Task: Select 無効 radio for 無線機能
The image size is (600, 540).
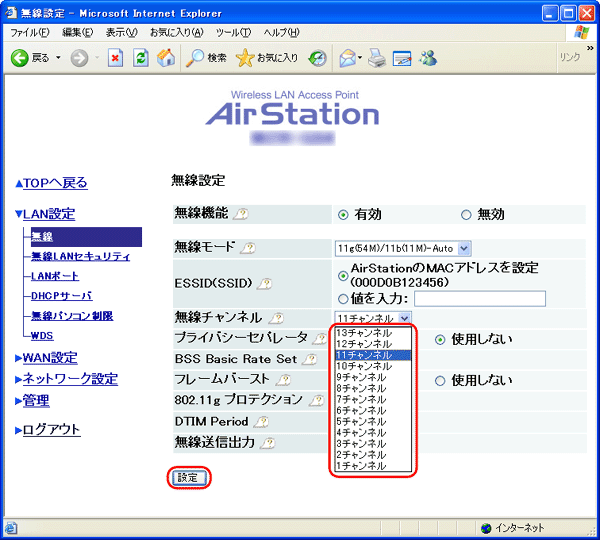Action: point(466,215)
